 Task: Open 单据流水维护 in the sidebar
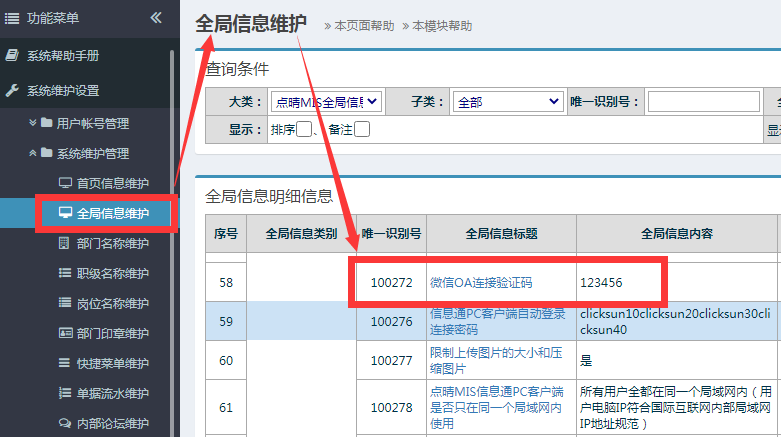pos(112,393)
